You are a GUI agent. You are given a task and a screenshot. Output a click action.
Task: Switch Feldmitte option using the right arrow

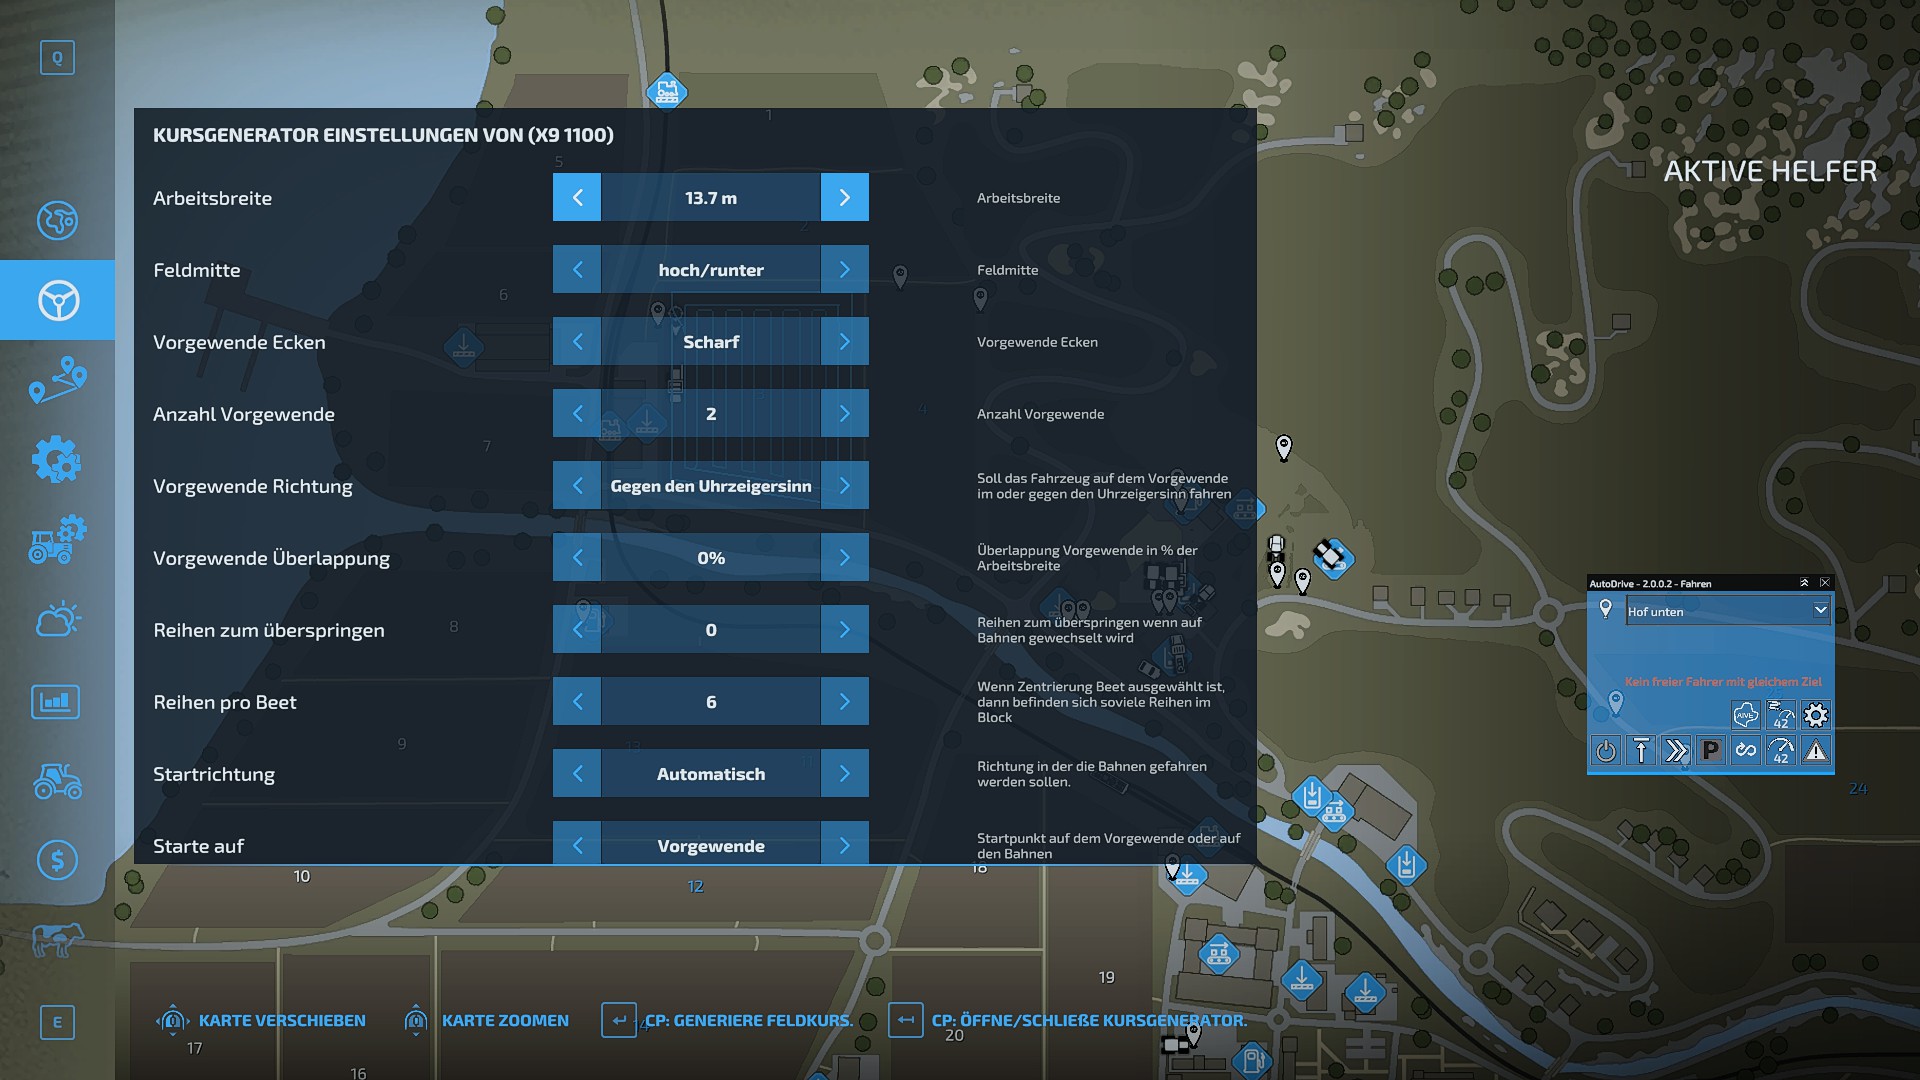pyautogui.click(x=844, y=270)
